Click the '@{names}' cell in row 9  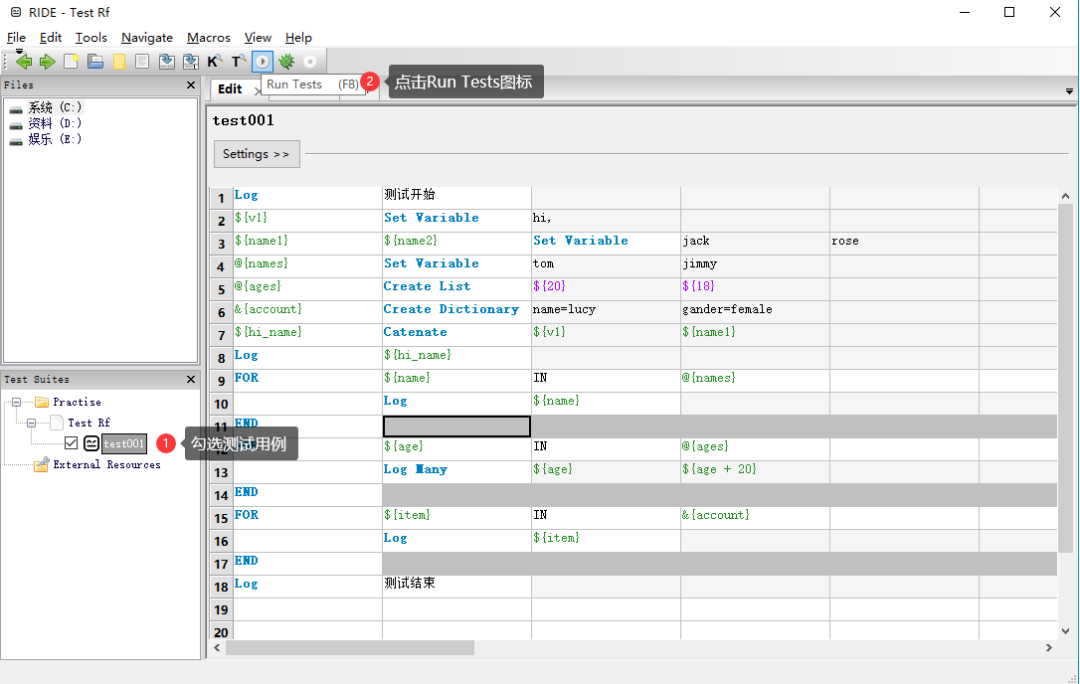(x=755, y=380)
